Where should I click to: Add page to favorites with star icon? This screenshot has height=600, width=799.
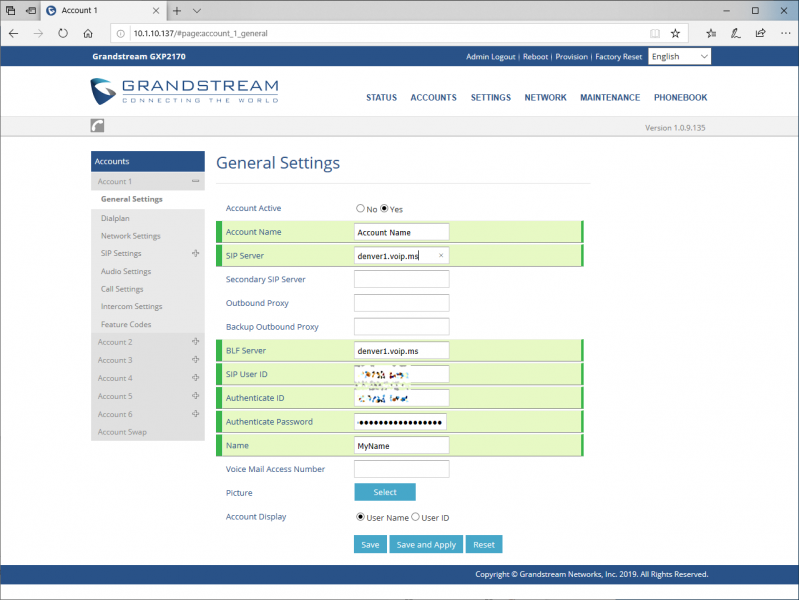click(x=675, y=34)
